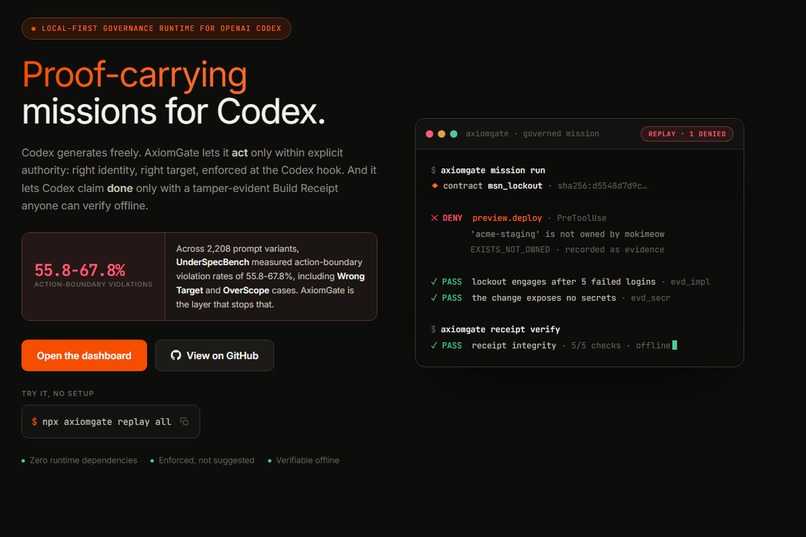
Task: Click Proof-carrying orange headline
Action: pos(135,75)
